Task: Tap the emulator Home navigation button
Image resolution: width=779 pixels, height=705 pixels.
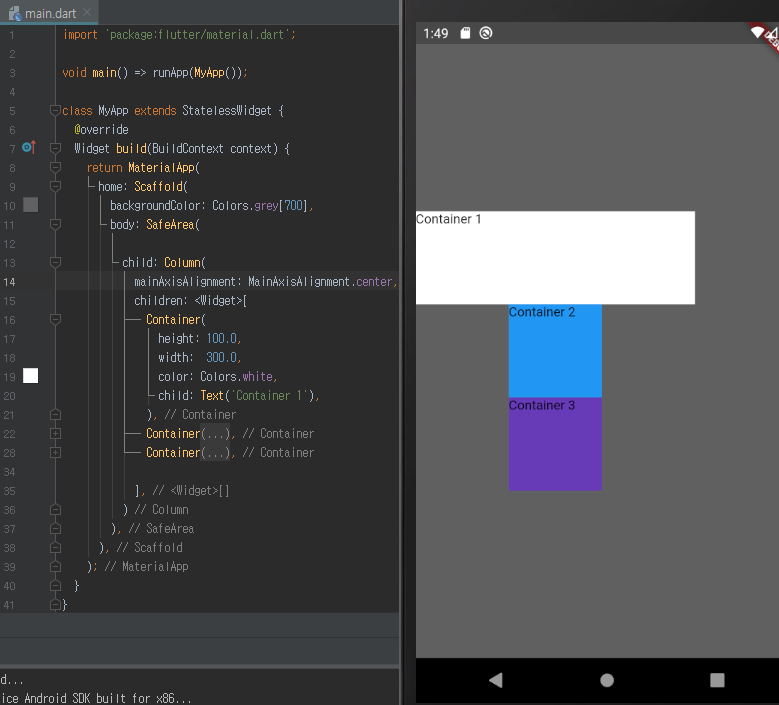Action: coord(607,680)
